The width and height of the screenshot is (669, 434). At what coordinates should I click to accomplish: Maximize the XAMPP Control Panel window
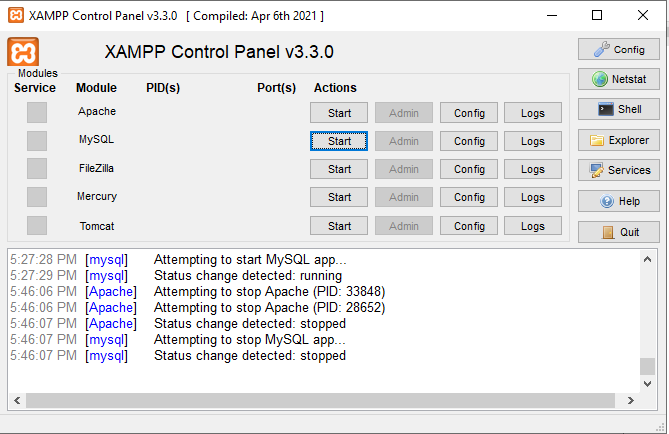point(597,15)
